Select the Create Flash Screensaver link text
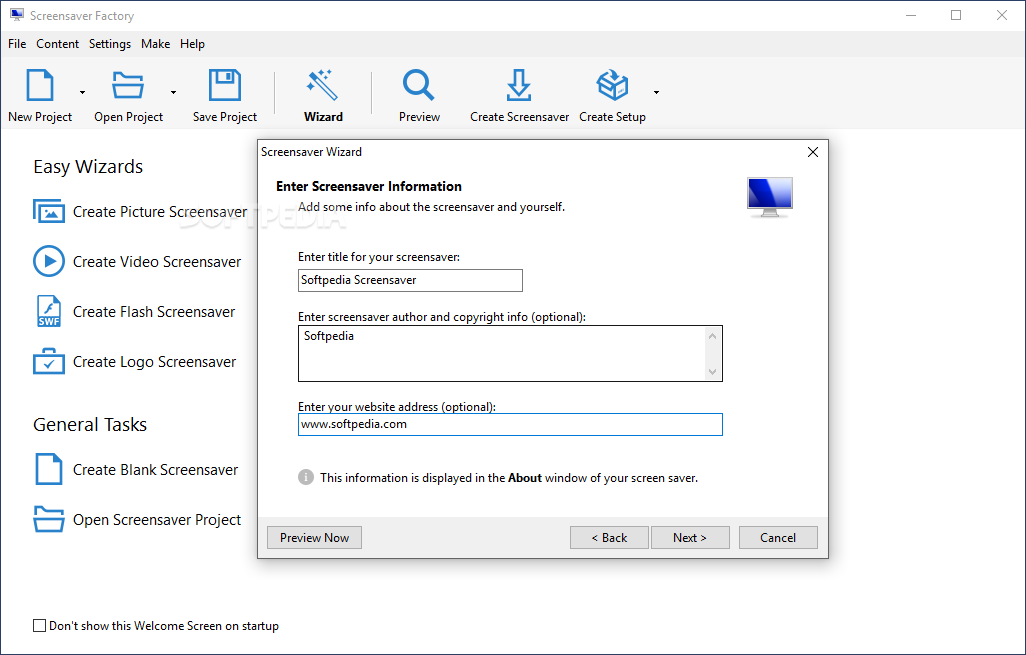 coord(154,312)
